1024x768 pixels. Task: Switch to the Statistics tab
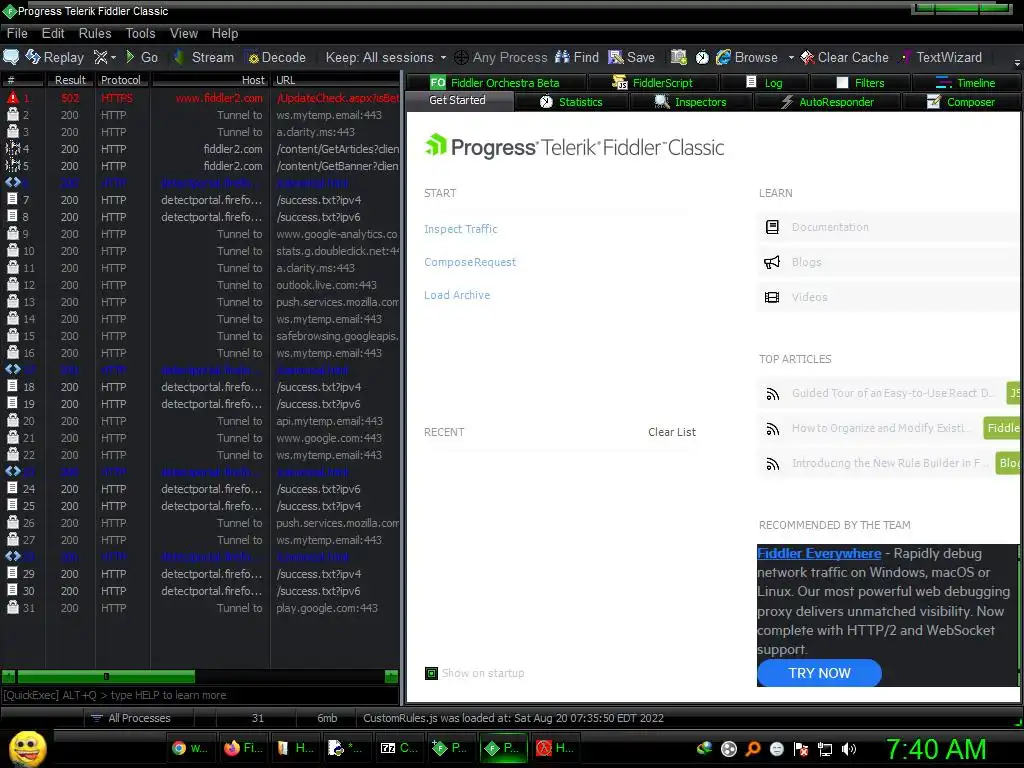pyautogui.click(x=571, y=102)
